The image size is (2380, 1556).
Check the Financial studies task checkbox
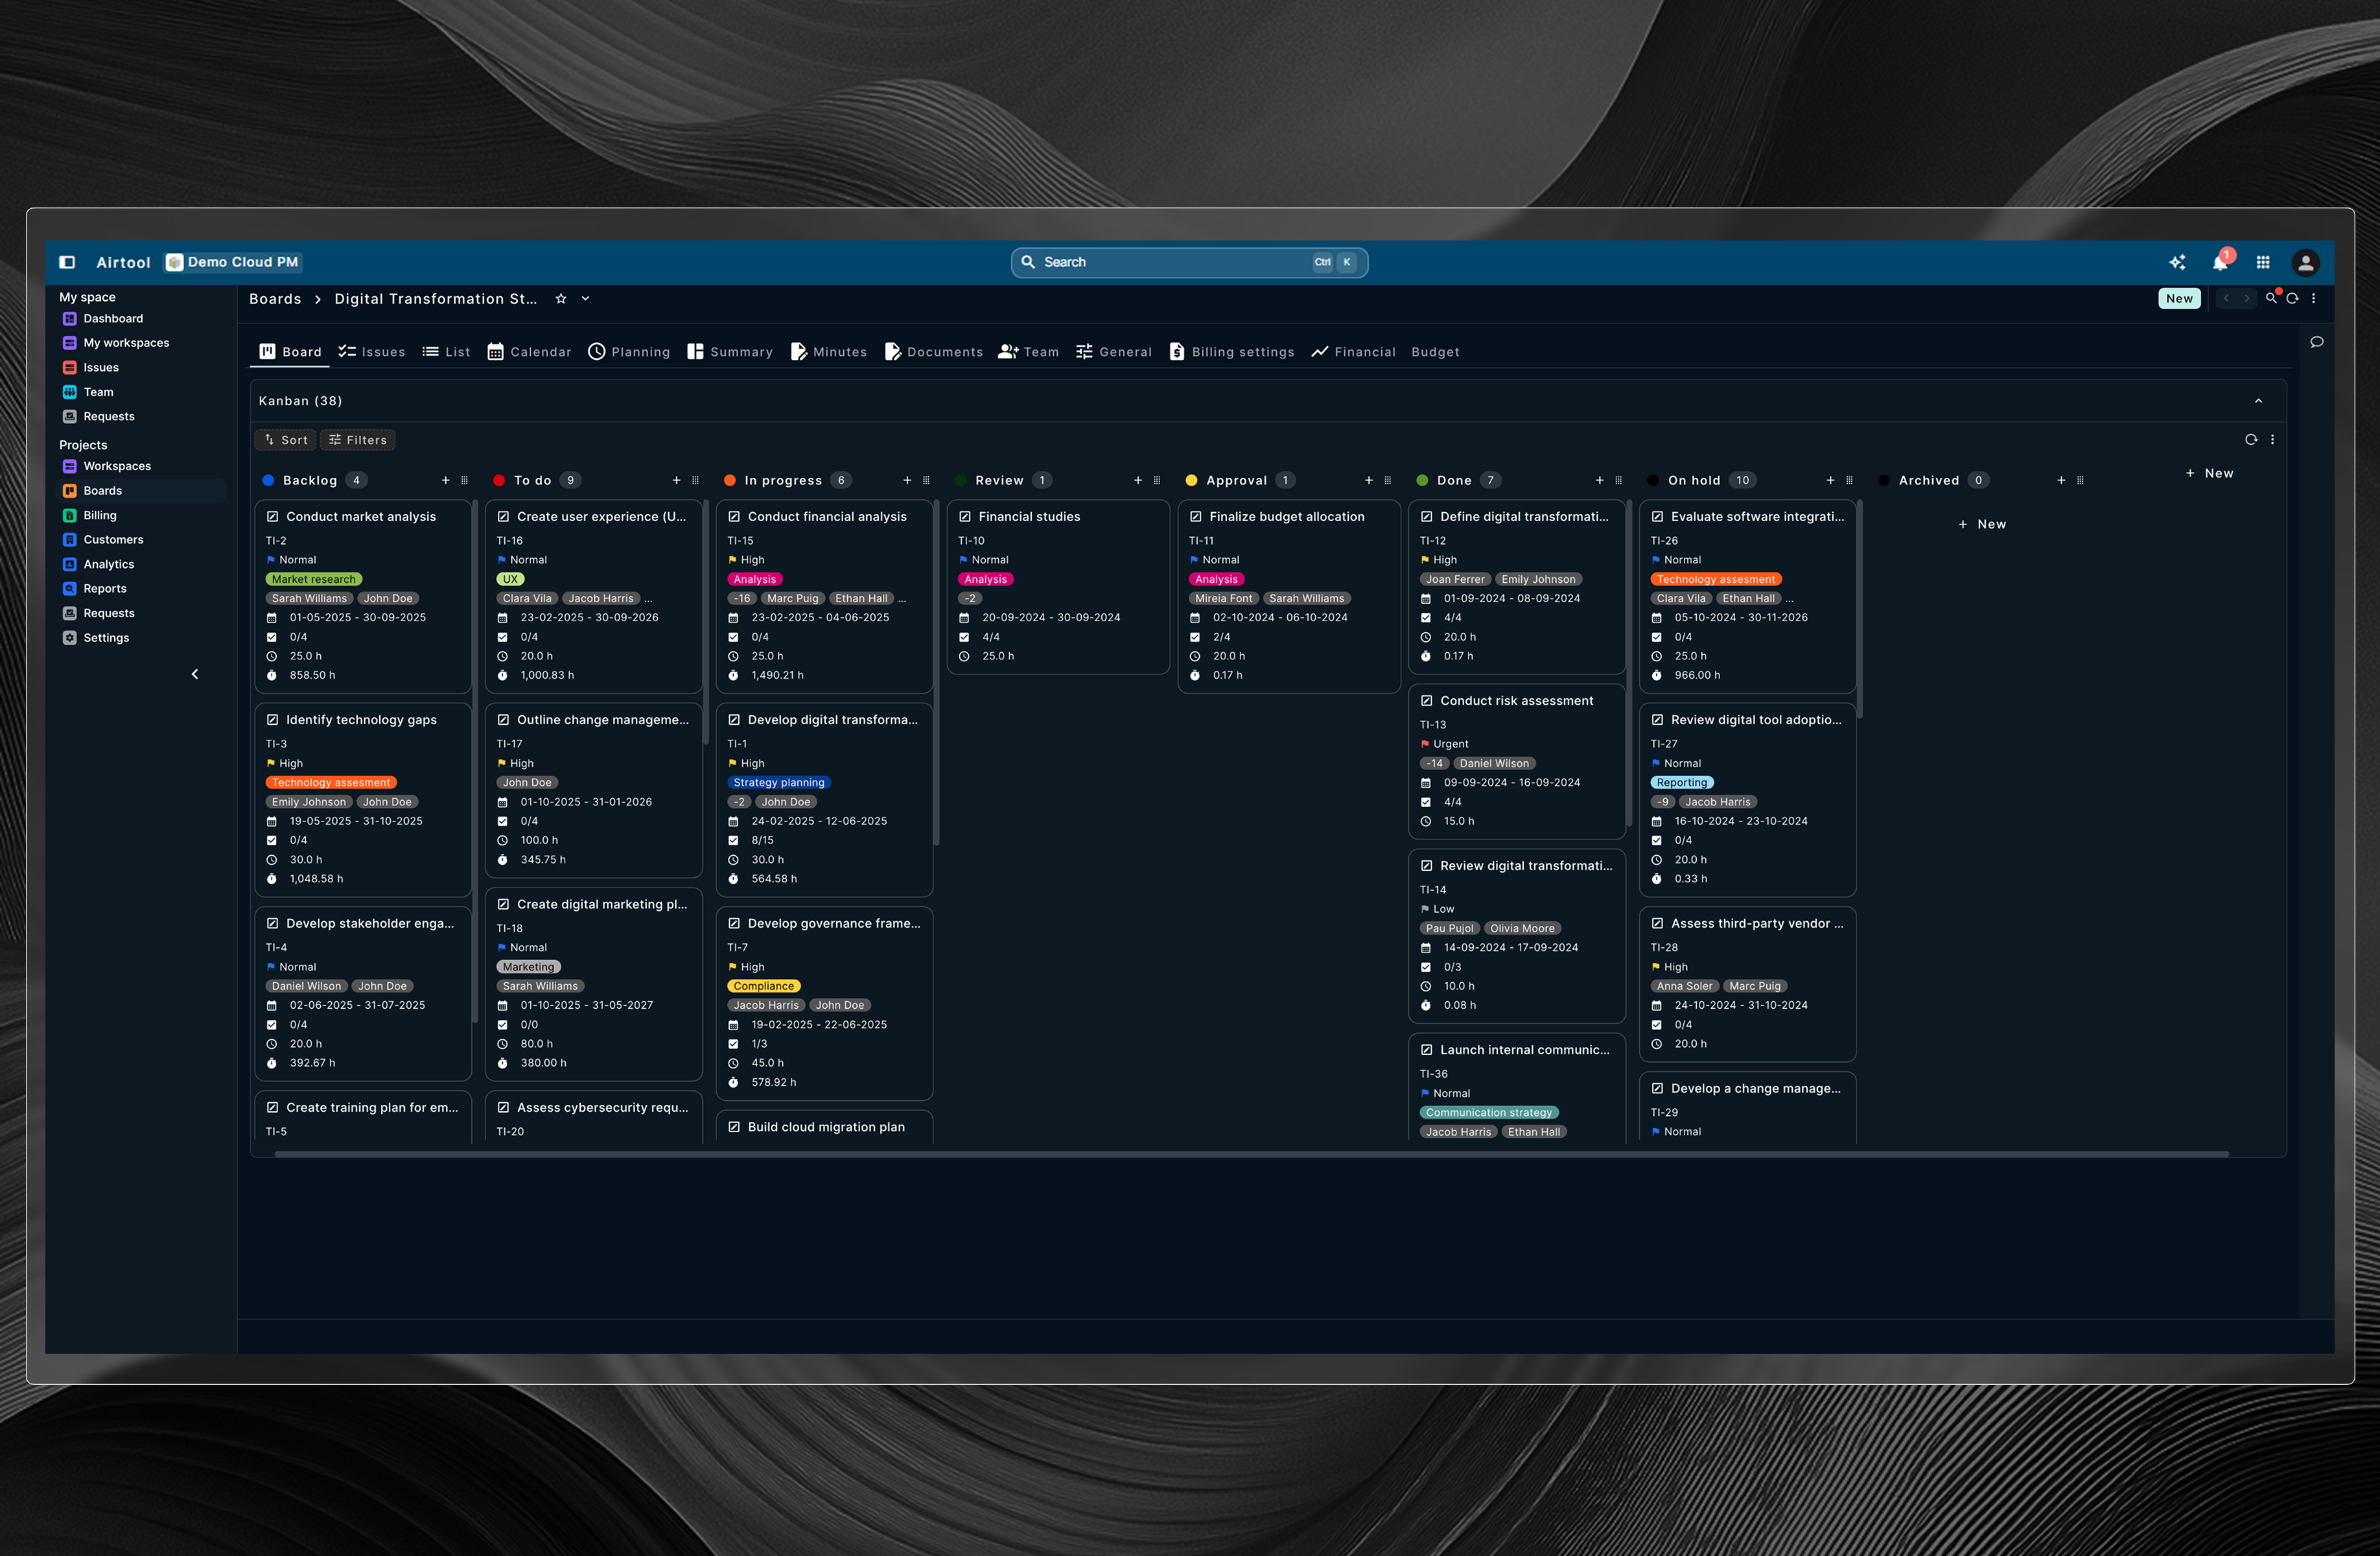coord(964,516)
